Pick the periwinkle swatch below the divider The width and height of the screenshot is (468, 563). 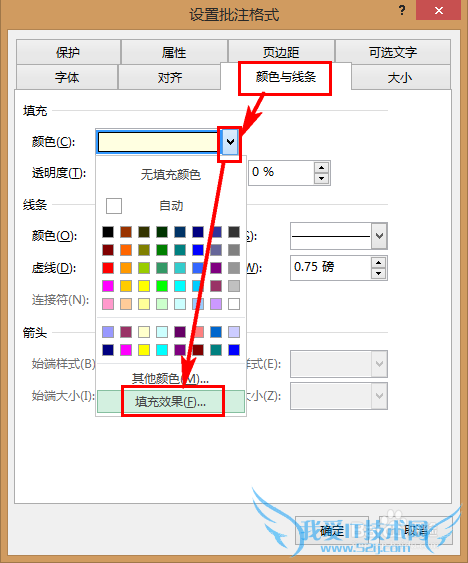108,332
